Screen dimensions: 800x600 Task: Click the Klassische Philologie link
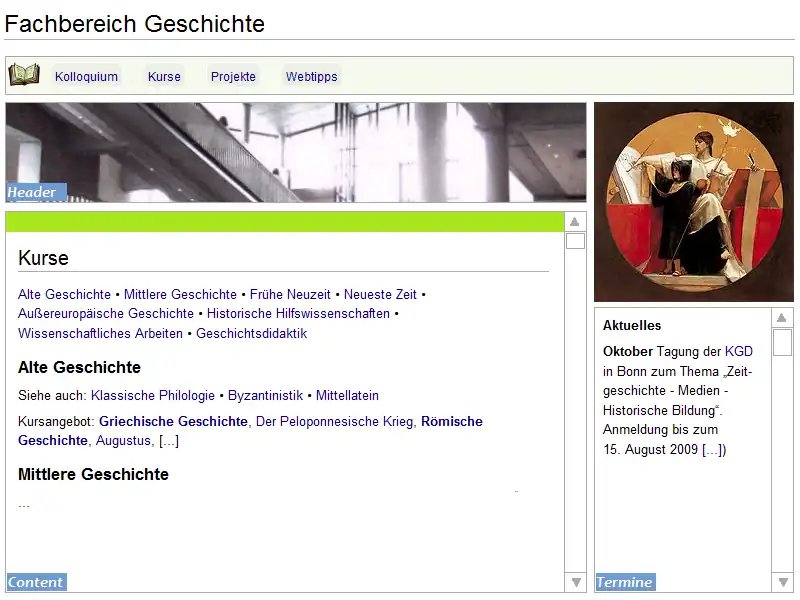point(153,396)
